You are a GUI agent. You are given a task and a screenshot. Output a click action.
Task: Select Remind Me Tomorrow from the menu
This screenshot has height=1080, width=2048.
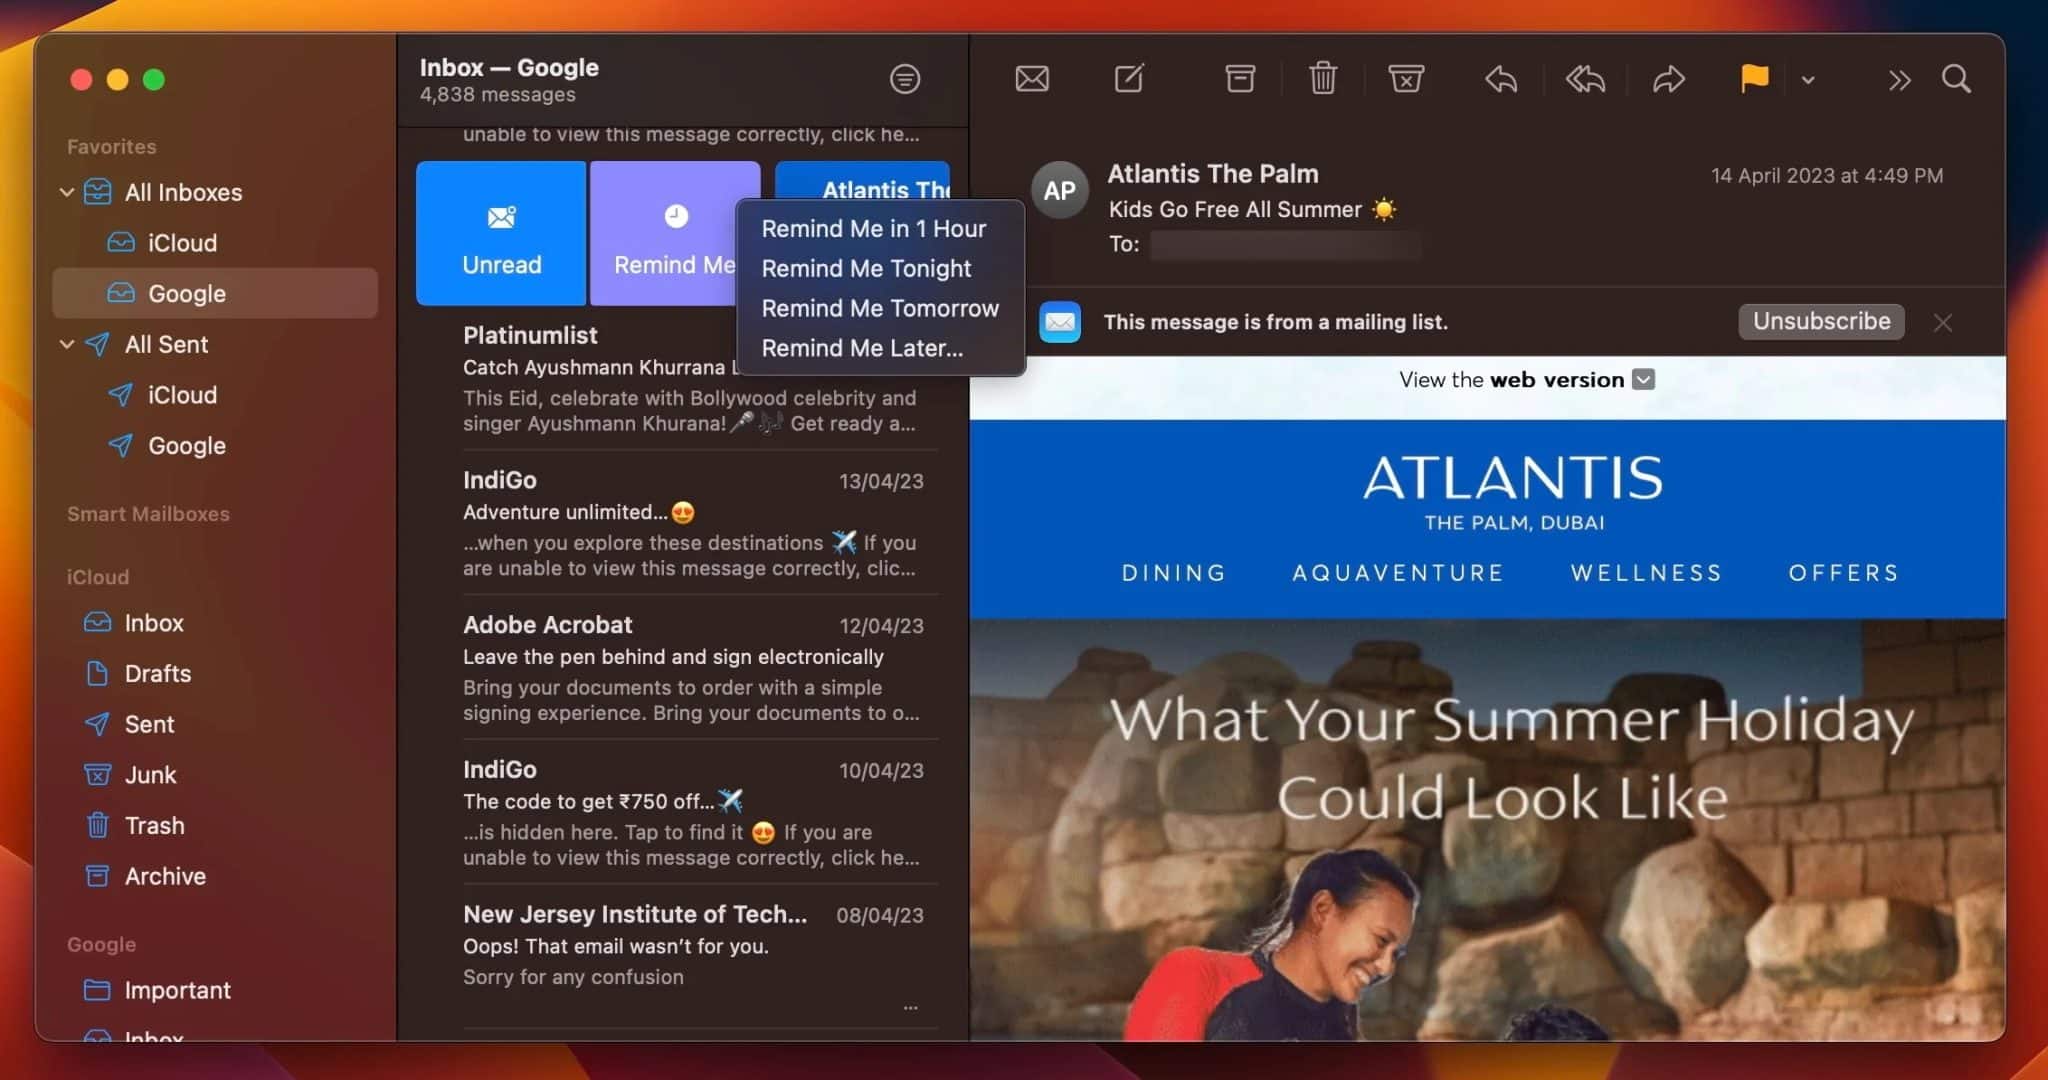pos(879,308)
